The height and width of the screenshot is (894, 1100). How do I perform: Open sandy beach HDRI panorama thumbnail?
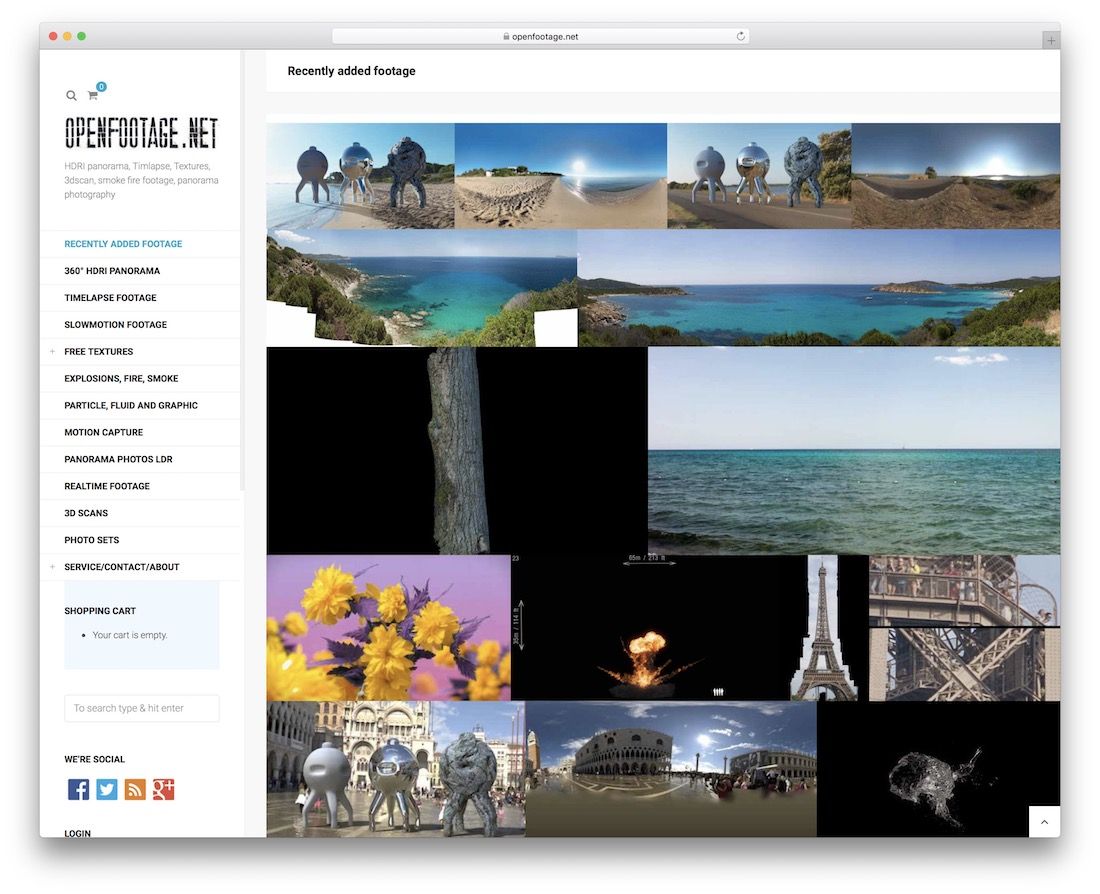[x=561, y=176]
